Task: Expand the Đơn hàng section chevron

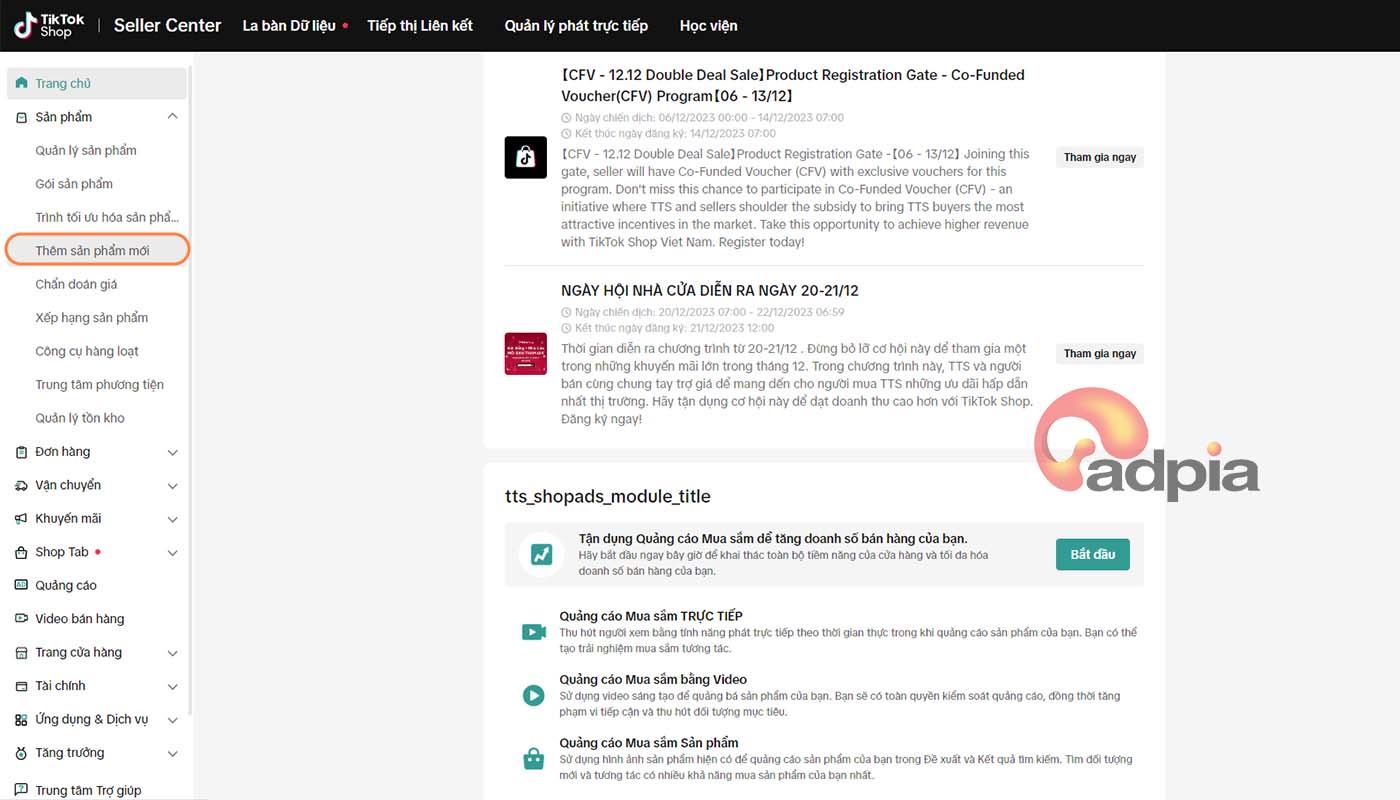Action: click(172, 452)
